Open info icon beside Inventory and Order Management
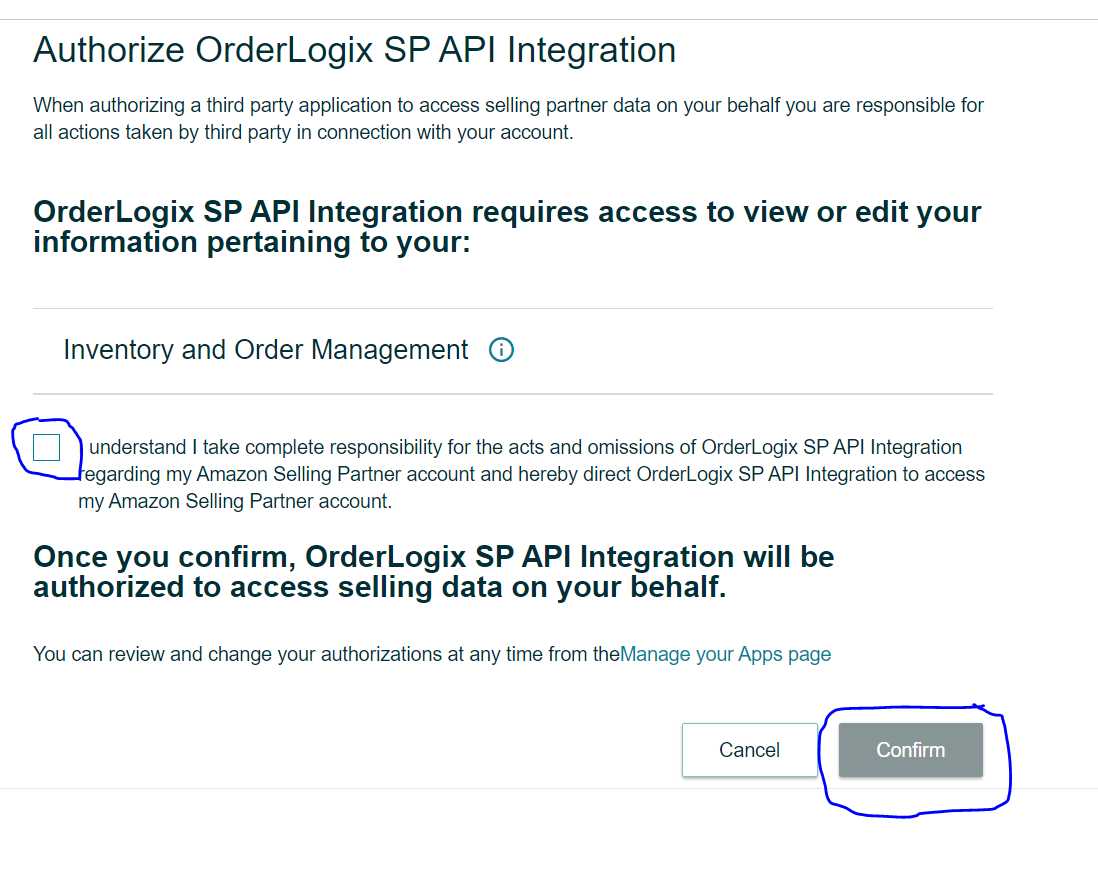This screenshot has width=1098, height=873. [501, 349]
